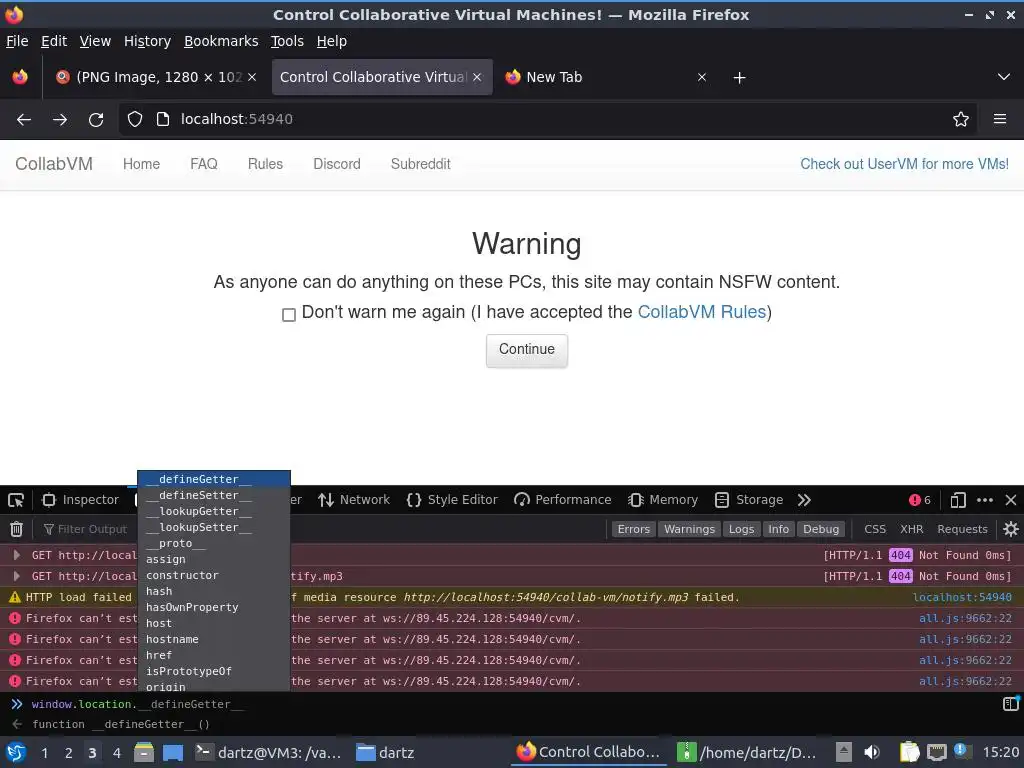Screen dimensions: 1024x768
Task: Check the Don't warn me again checkbox
Action: (x=289, y=315)
